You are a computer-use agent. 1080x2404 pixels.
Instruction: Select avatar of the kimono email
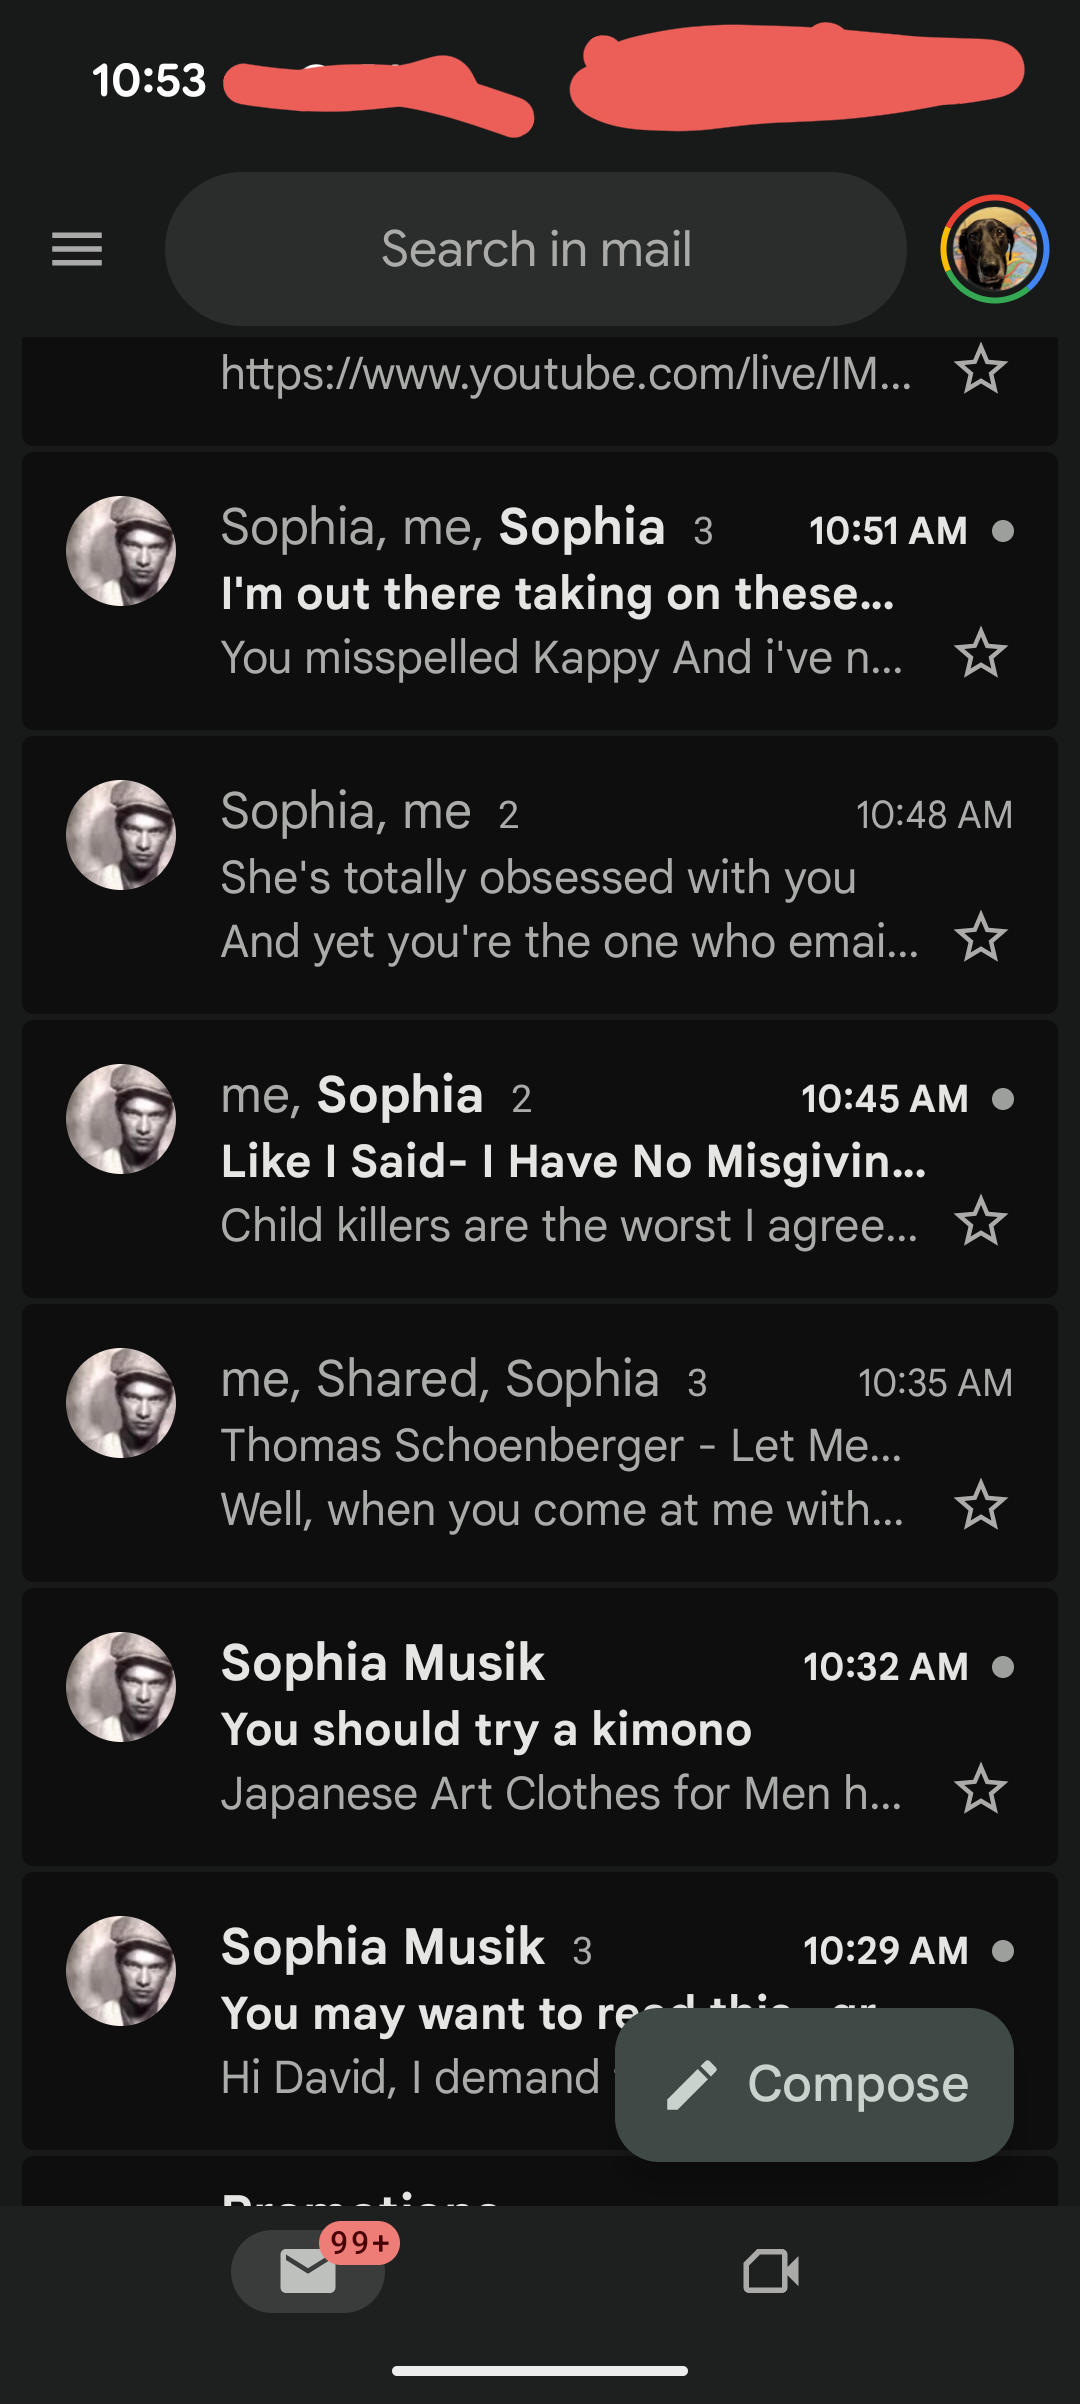pos(121,1687)
